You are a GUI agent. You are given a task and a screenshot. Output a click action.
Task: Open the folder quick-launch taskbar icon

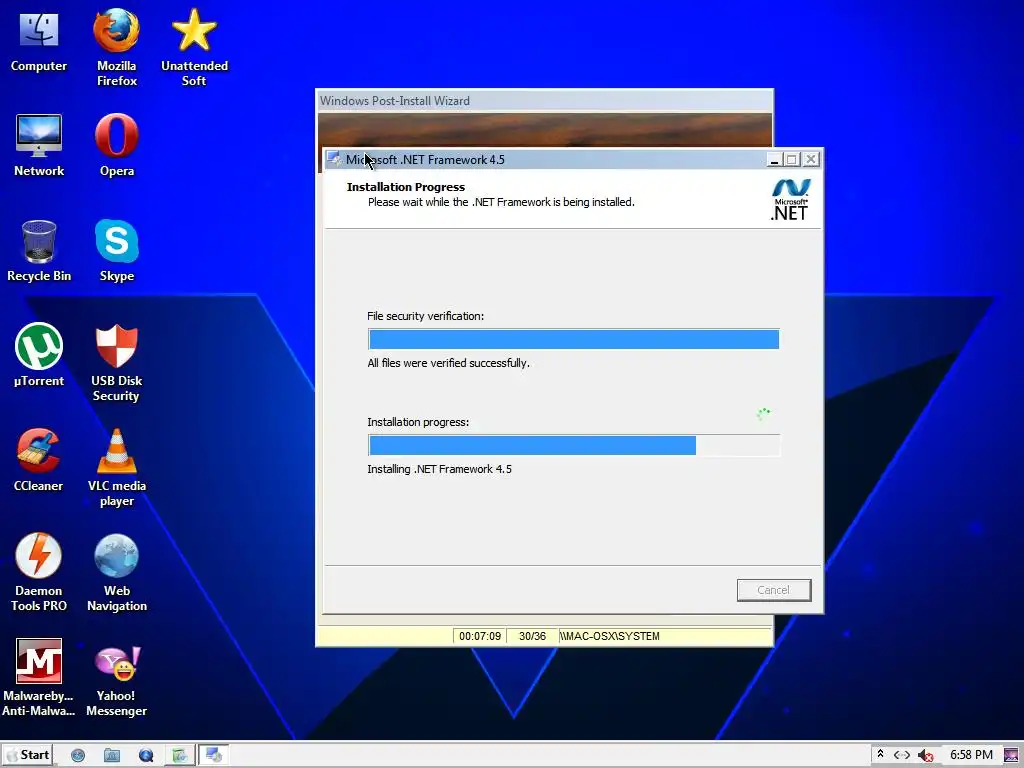112,756
